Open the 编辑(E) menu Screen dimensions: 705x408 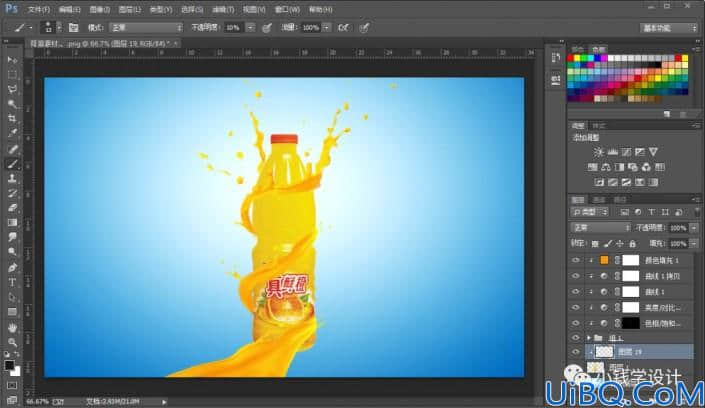(69, 9)
